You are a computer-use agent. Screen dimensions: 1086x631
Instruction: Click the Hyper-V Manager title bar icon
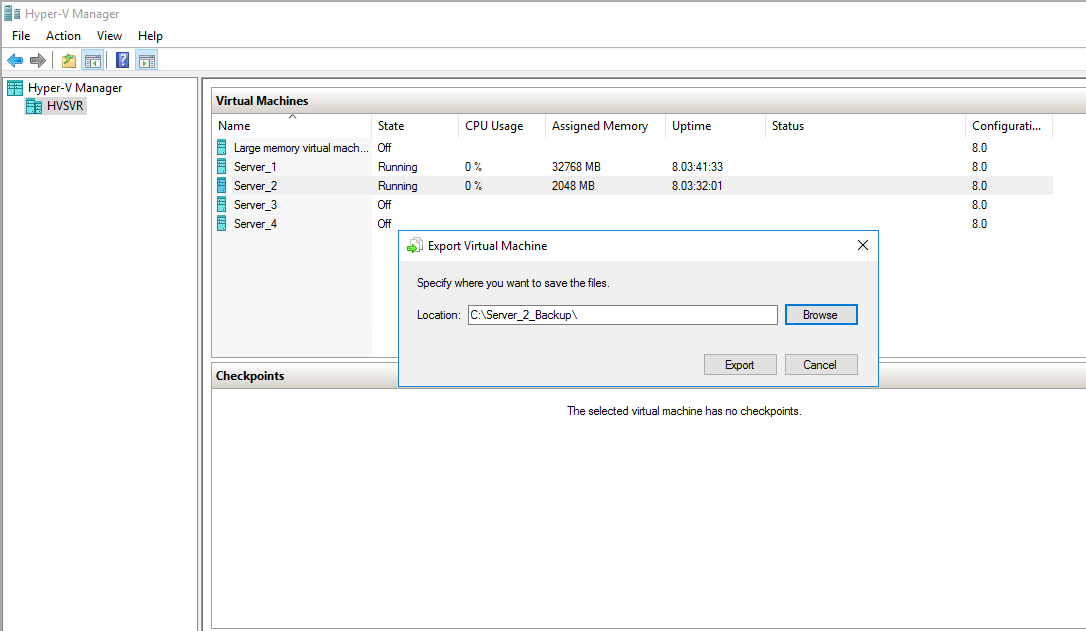pos(12,13)
